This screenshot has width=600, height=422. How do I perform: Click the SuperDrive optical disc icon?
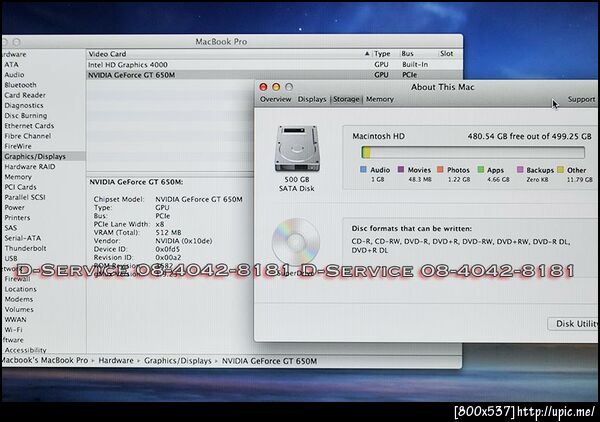coord(295,242)
